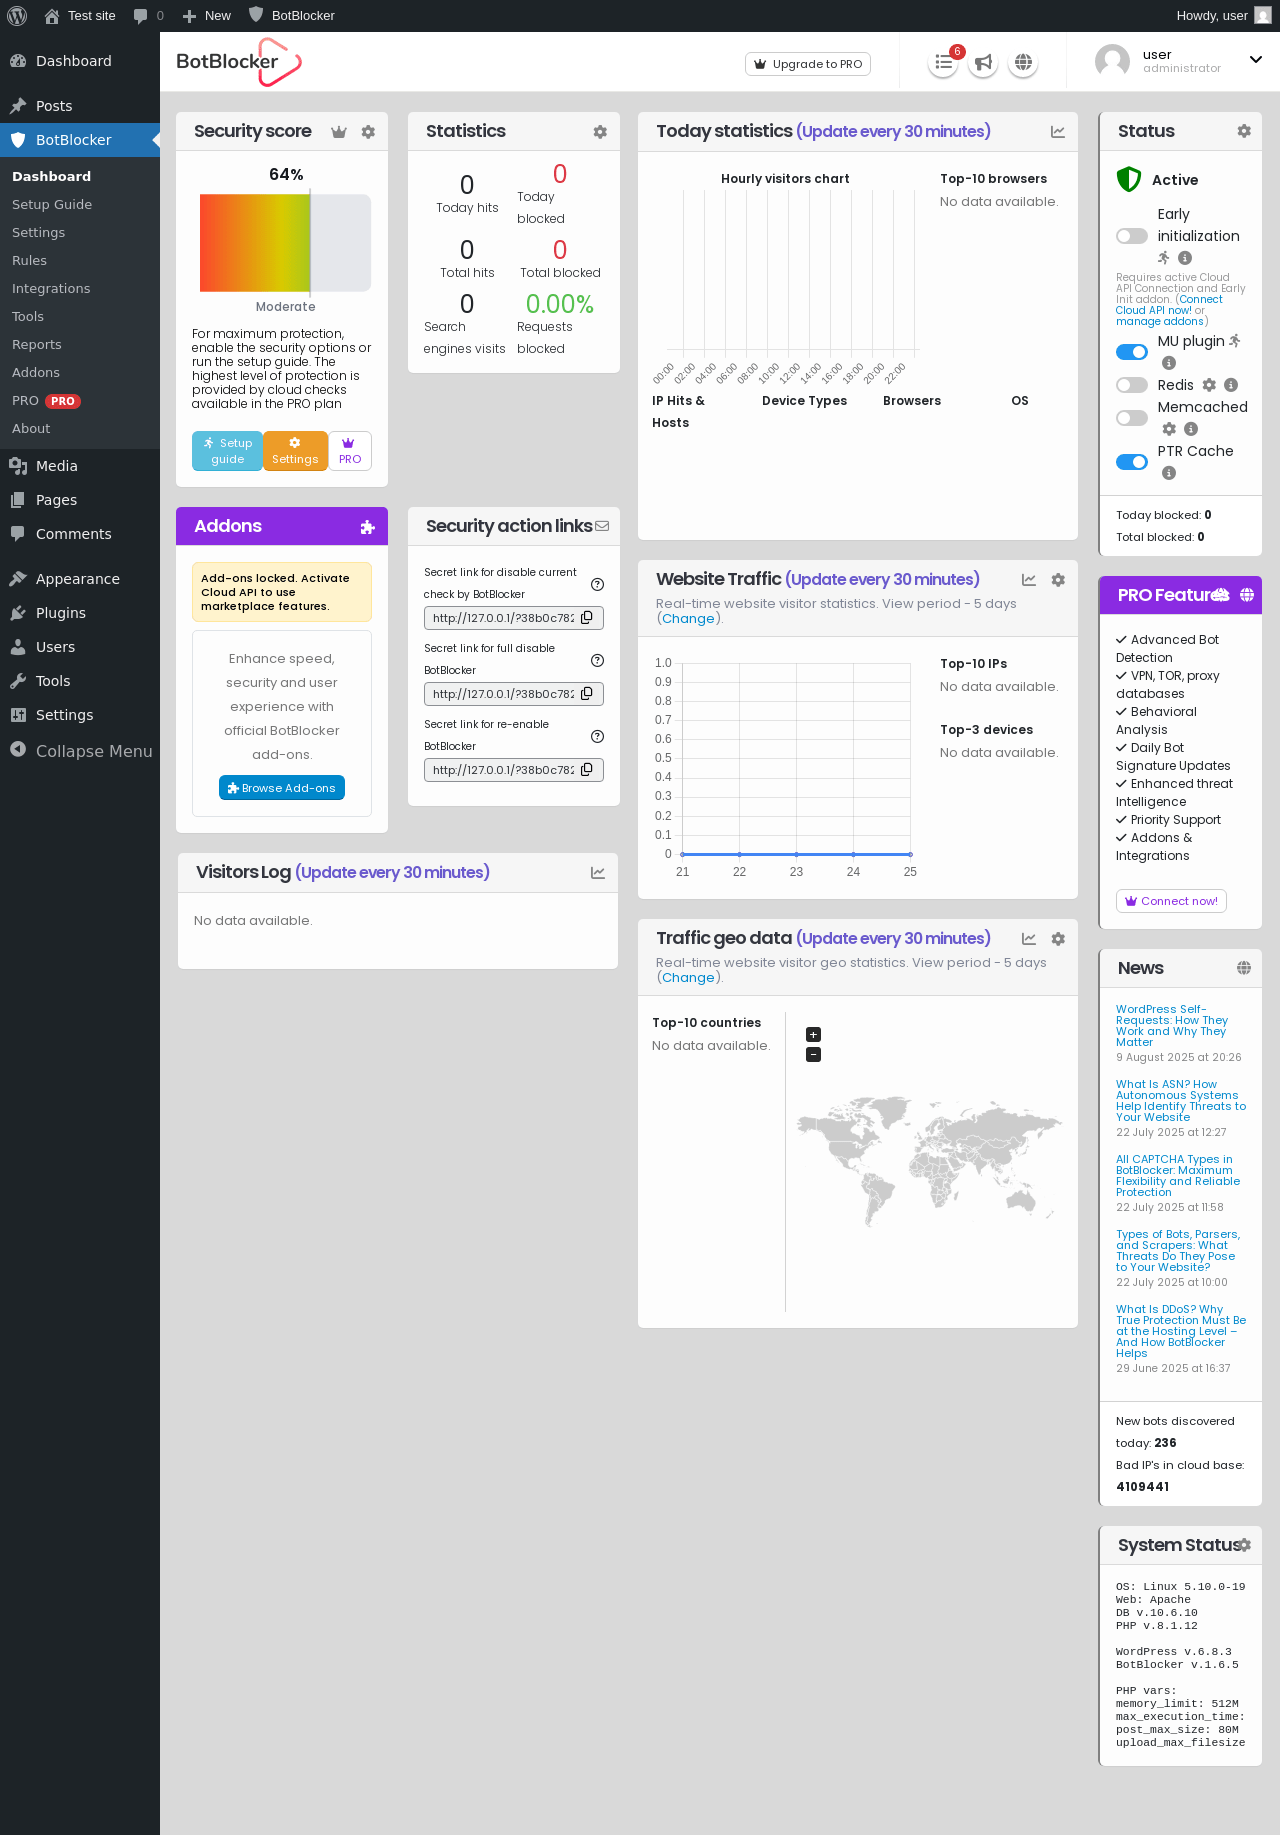Image resolution: width=1280 pixels, height=1835 pixels.
Task: Open System Status gear settings
Action: coord(1245,1545)
